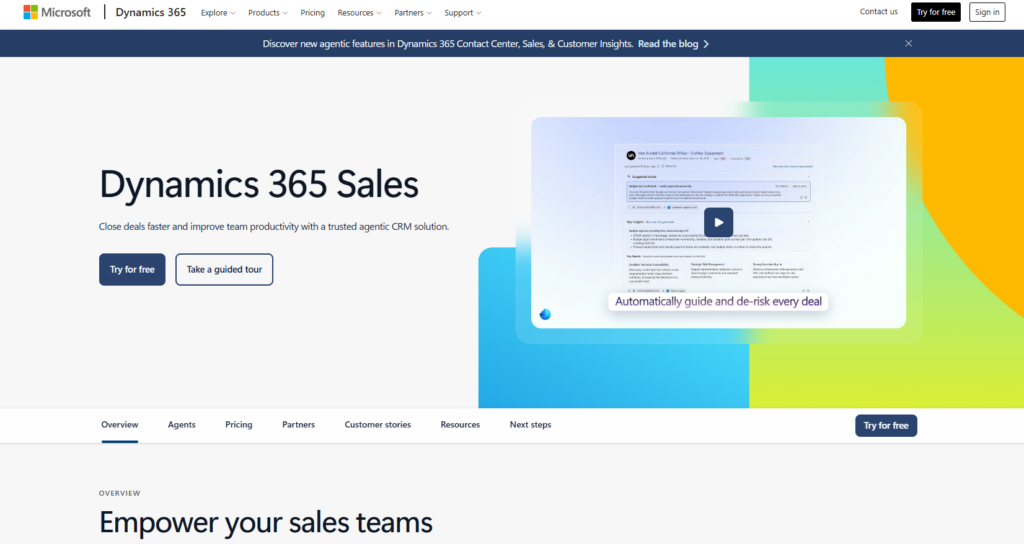Viewport: 1024px width, 544px height.
Task: Click the chevron arrow after Read the blog
Action: click(x=706, y=44)
